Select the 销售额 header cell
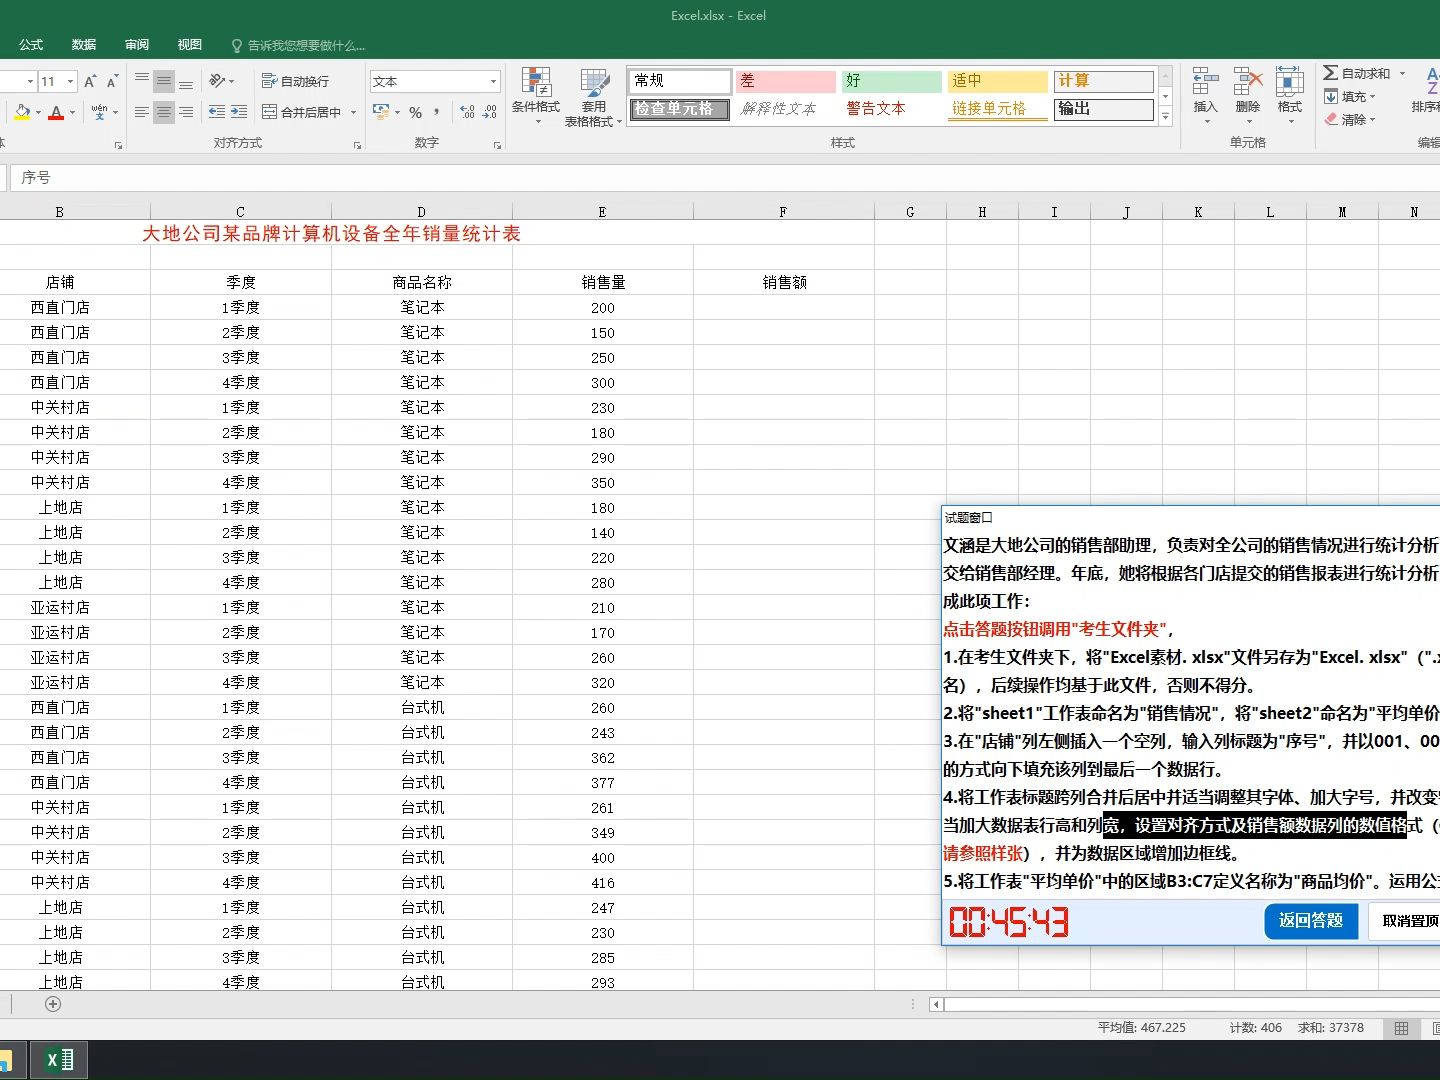This screenshot has height=1080, width=1440. tap(784, 283)
